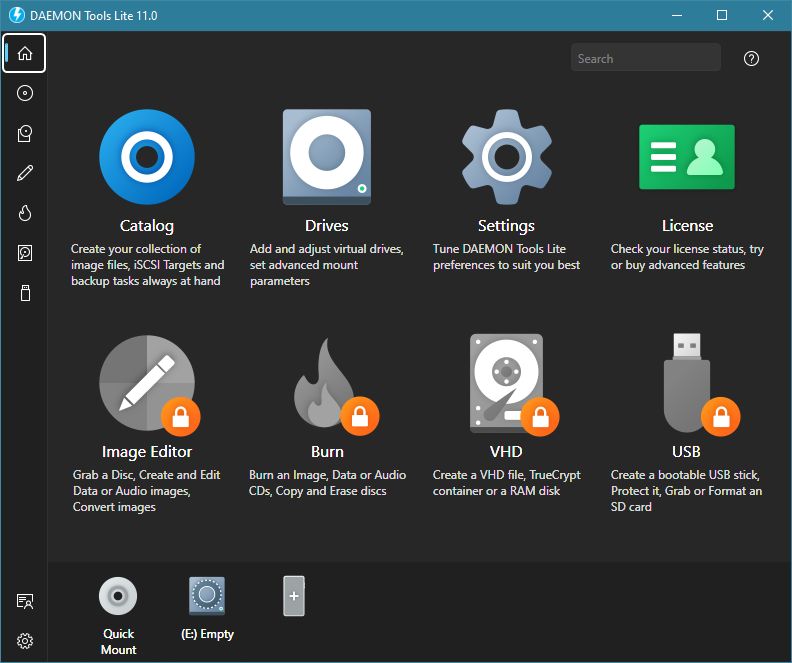Image resolution: width=792 pixels, height=663 pixels.
Task: Close the DAEMON Tools window
Action: [768, 15]
